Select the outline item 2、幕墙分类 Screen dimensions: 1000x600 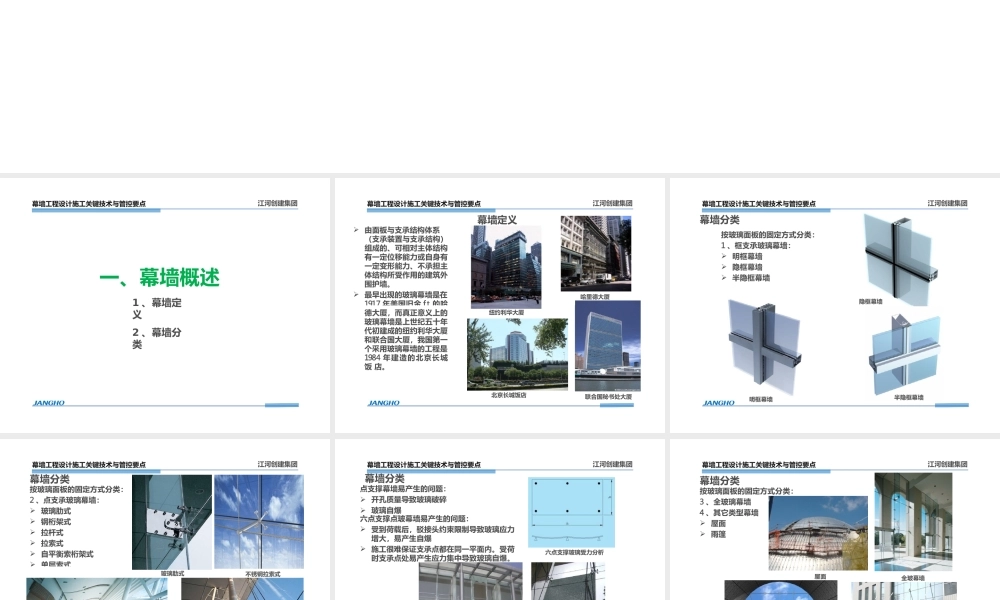[x=157, y=338]
